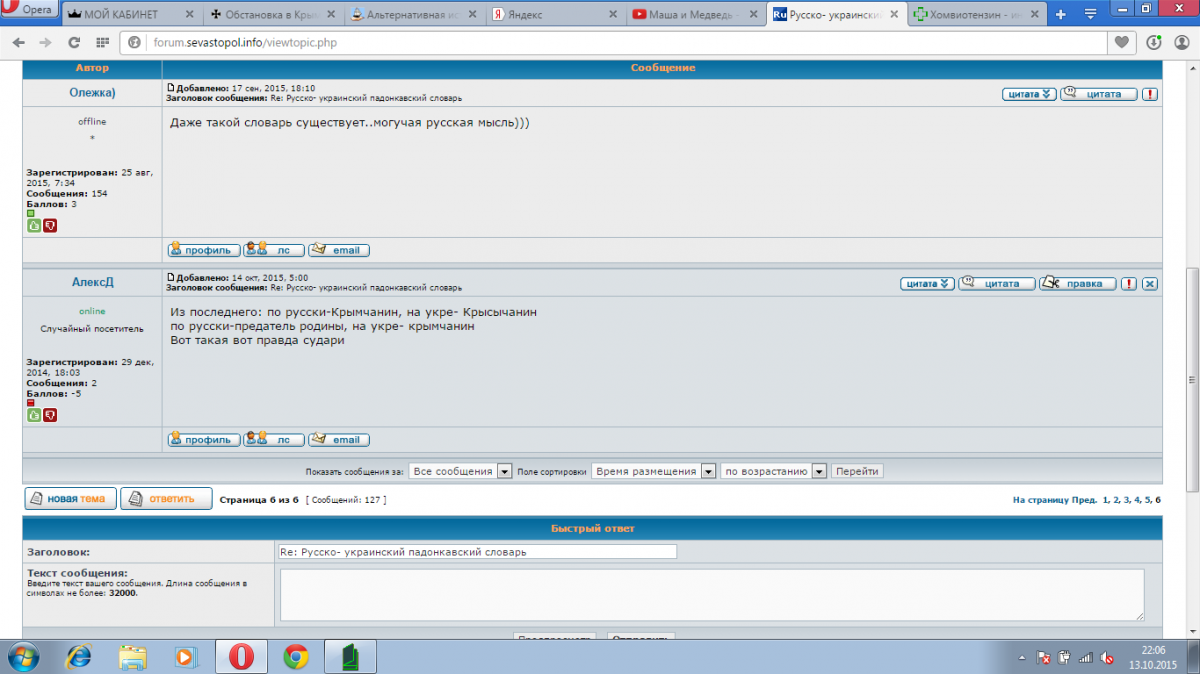Viewport: 1200px width, 674px height.
Task: Click in the Заголовок subject field
Action: [477, 551]
